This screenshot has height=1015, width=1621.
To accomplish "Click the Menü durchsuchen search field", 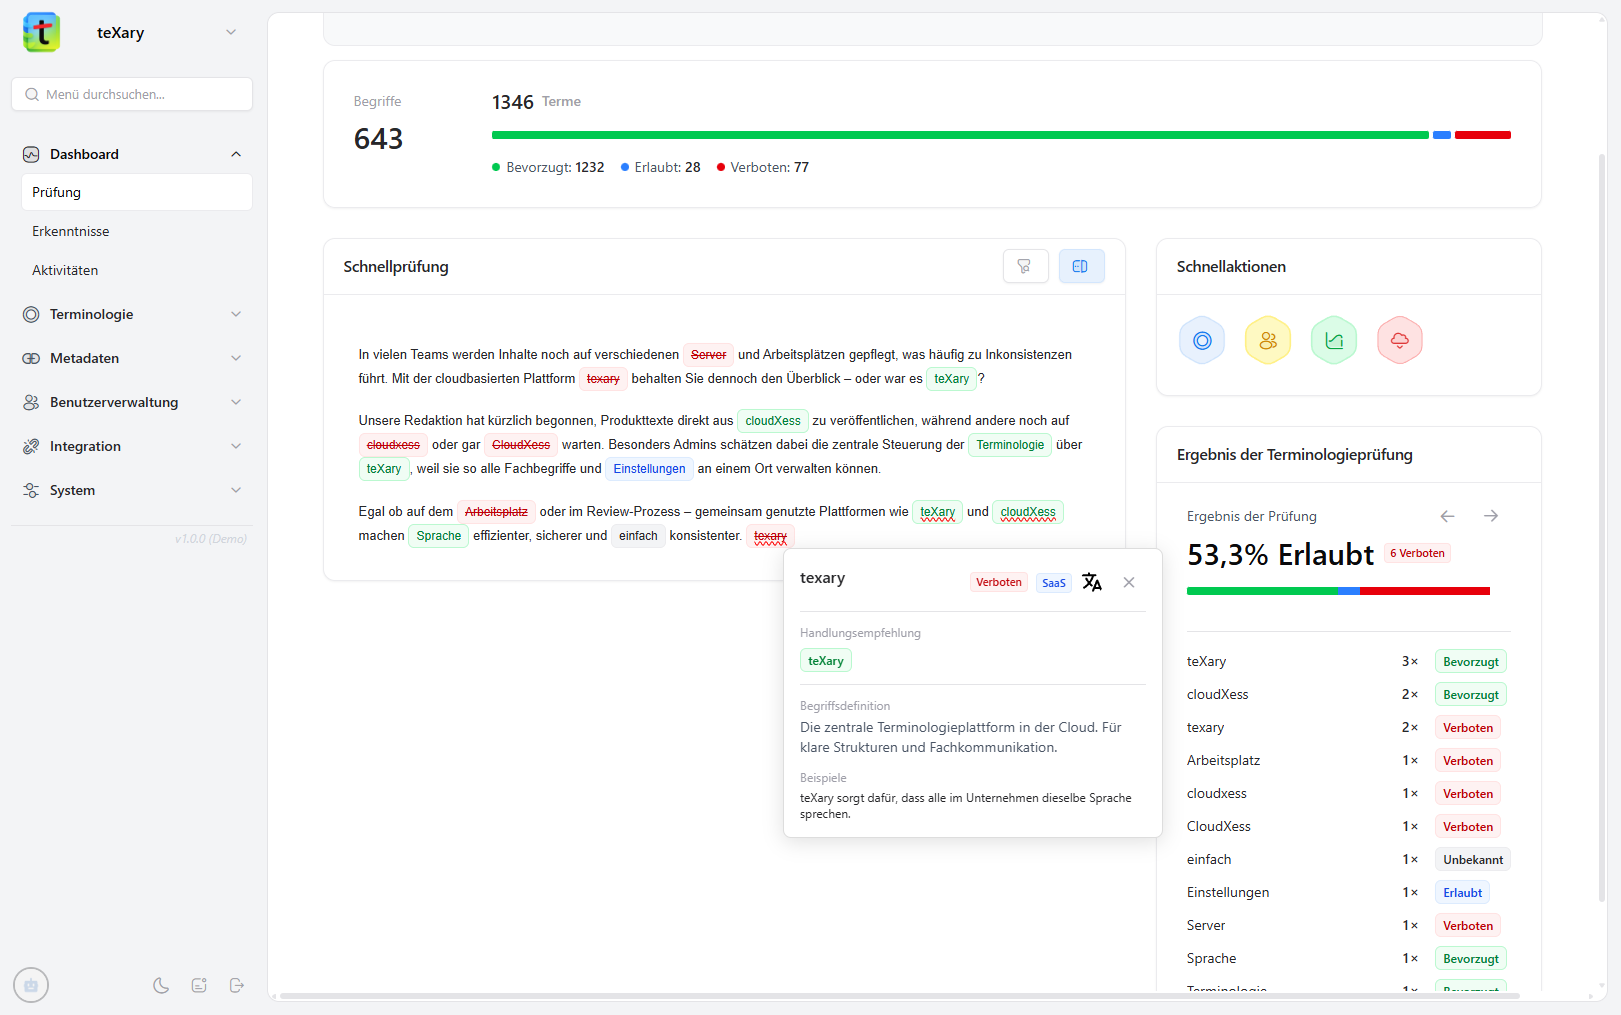I will [x=132, y=94].
